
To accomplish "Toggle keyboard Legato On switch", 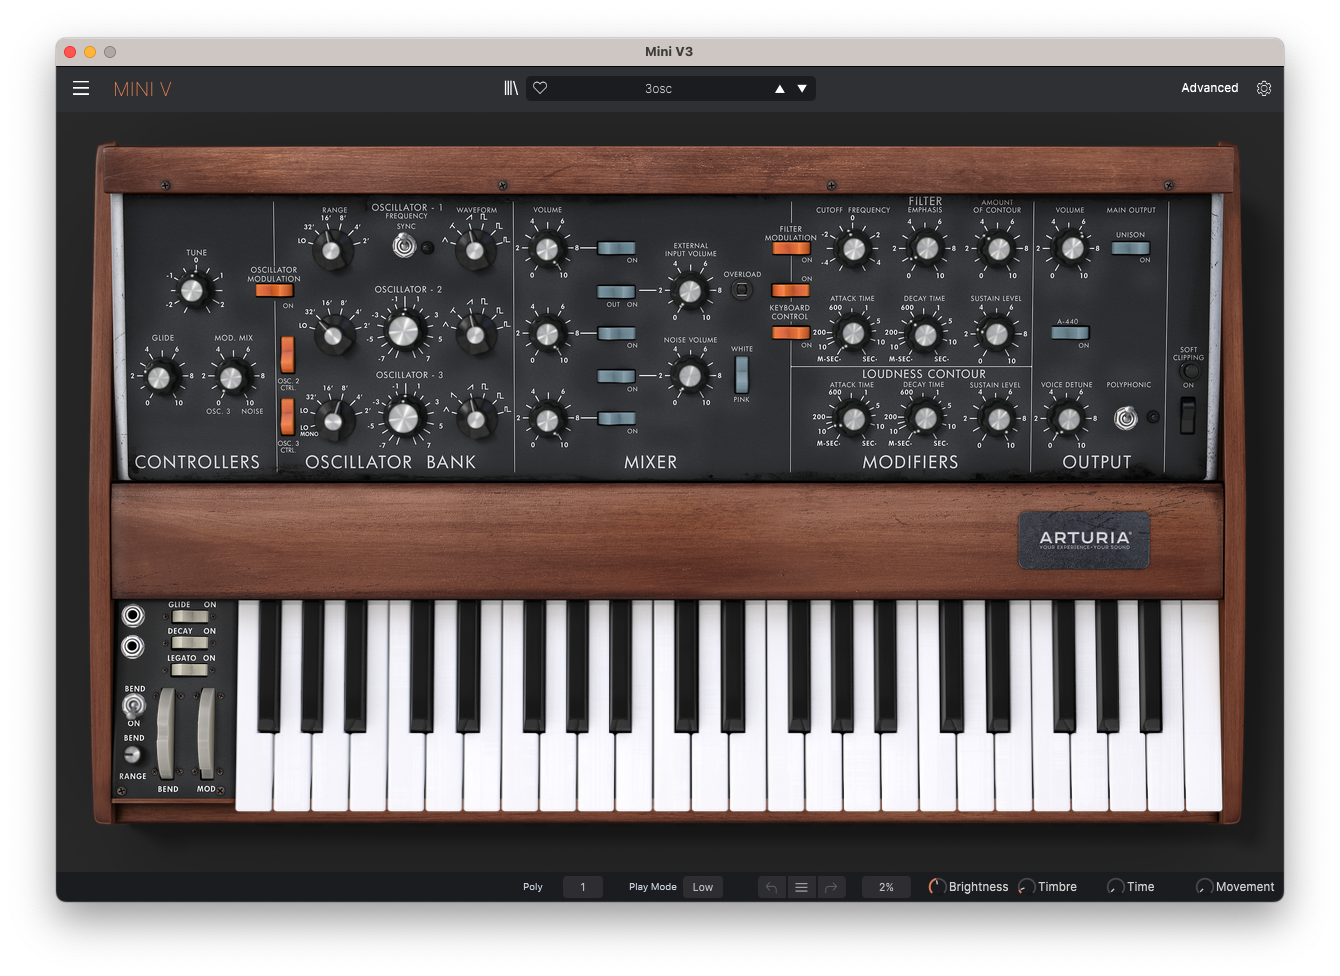I will [189, 670].
